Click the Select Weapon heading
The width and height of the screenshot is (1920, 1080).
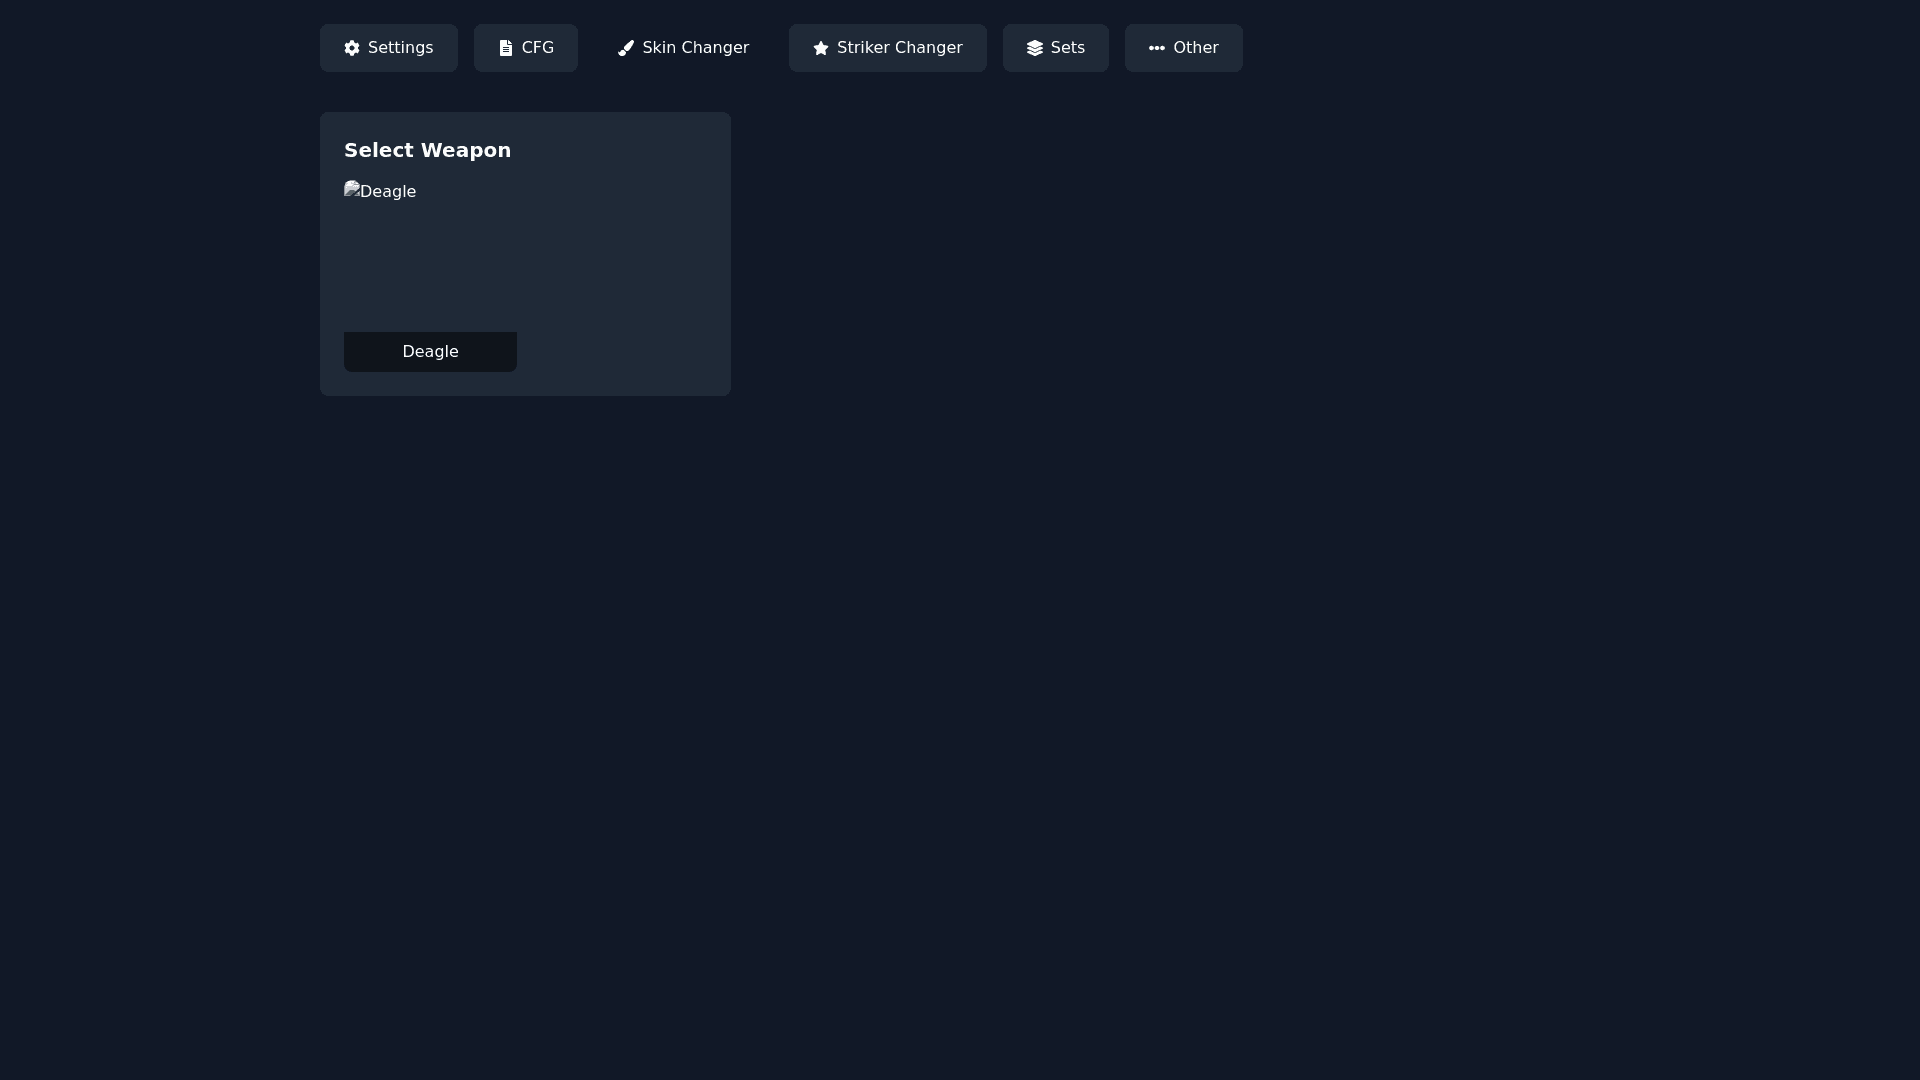tap(427, 150)
